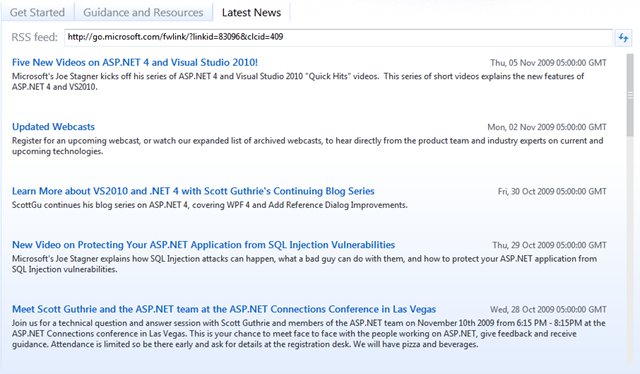Click into the RSS feed URL field

click(338, 37)
